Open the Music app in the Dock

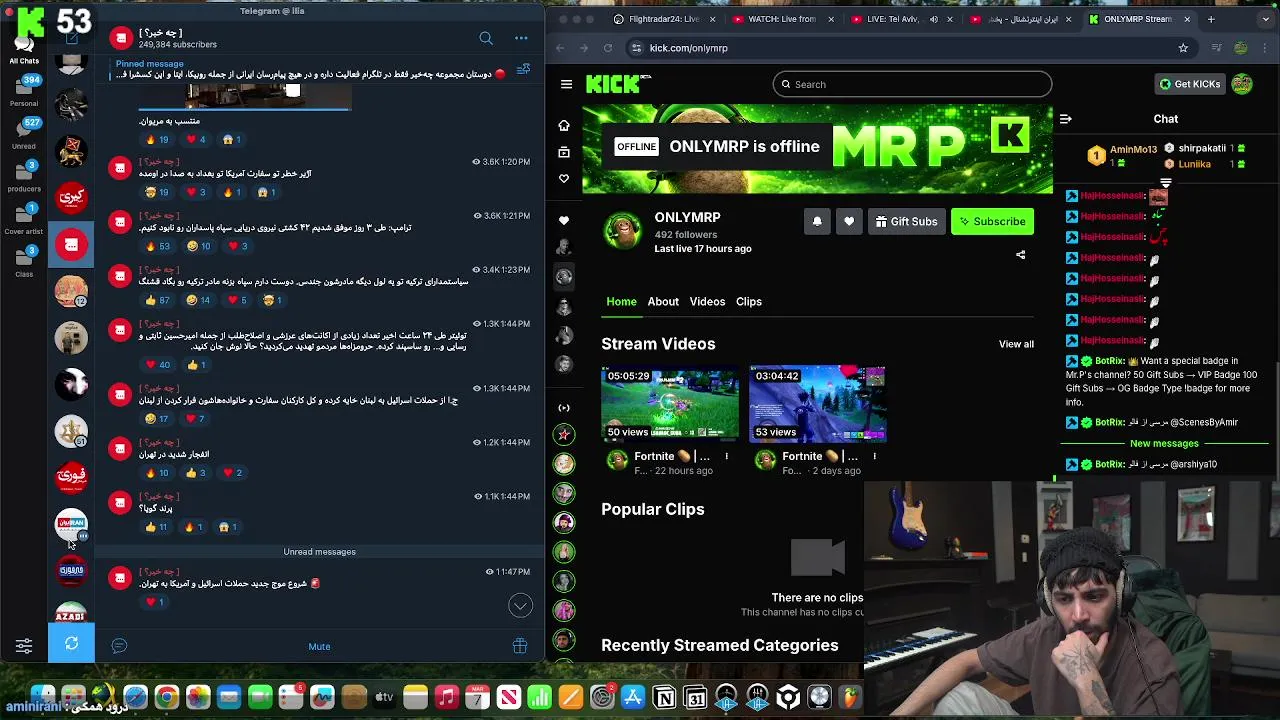coord(447,697)
